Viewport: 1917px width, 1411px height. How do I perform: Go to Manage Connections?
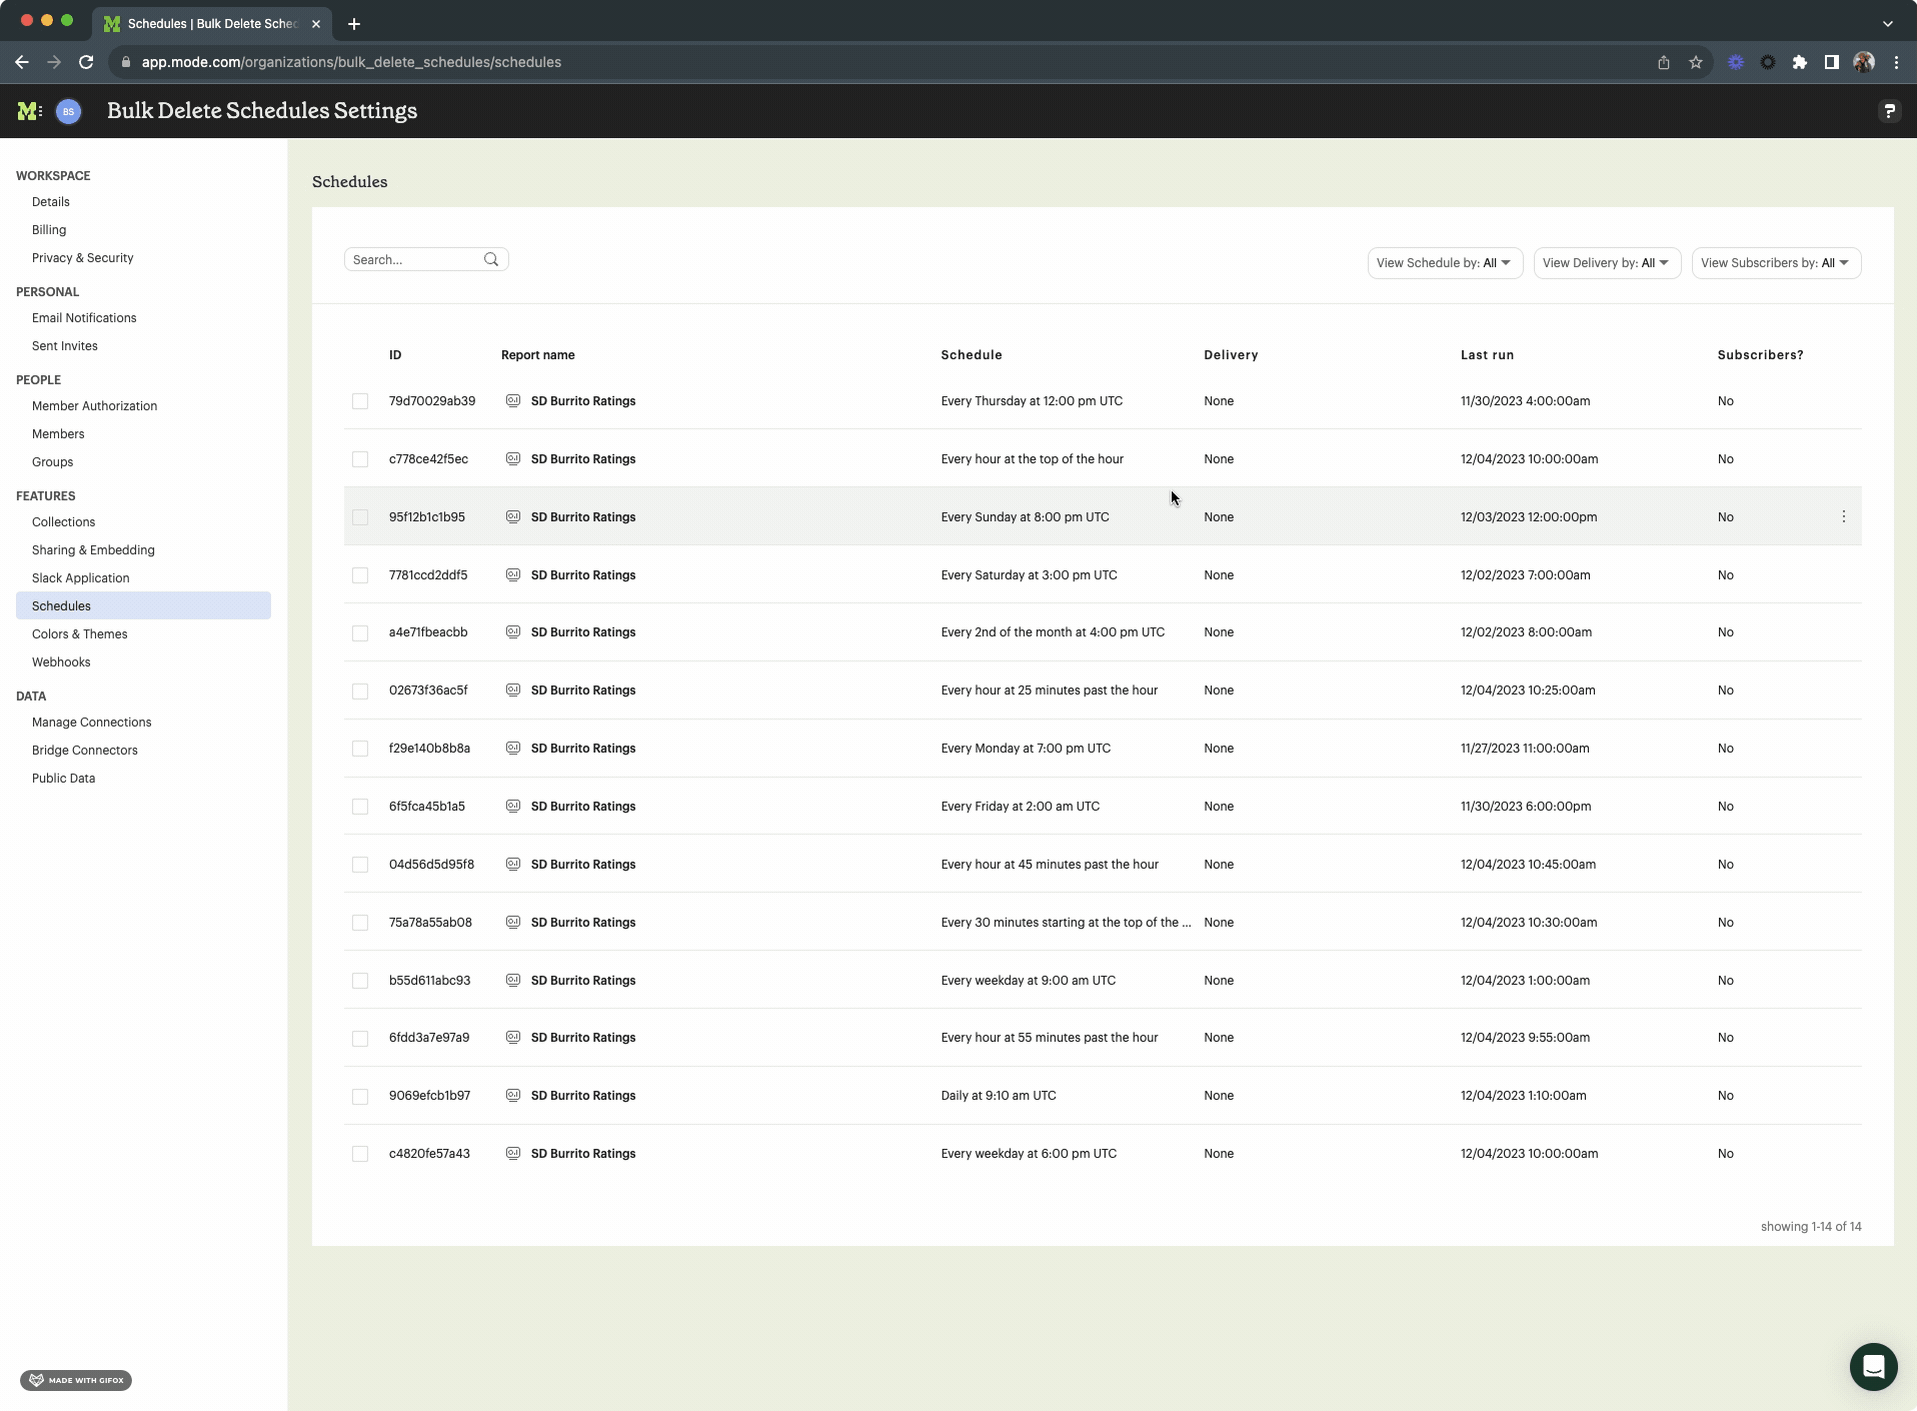(x=92, y=722)
